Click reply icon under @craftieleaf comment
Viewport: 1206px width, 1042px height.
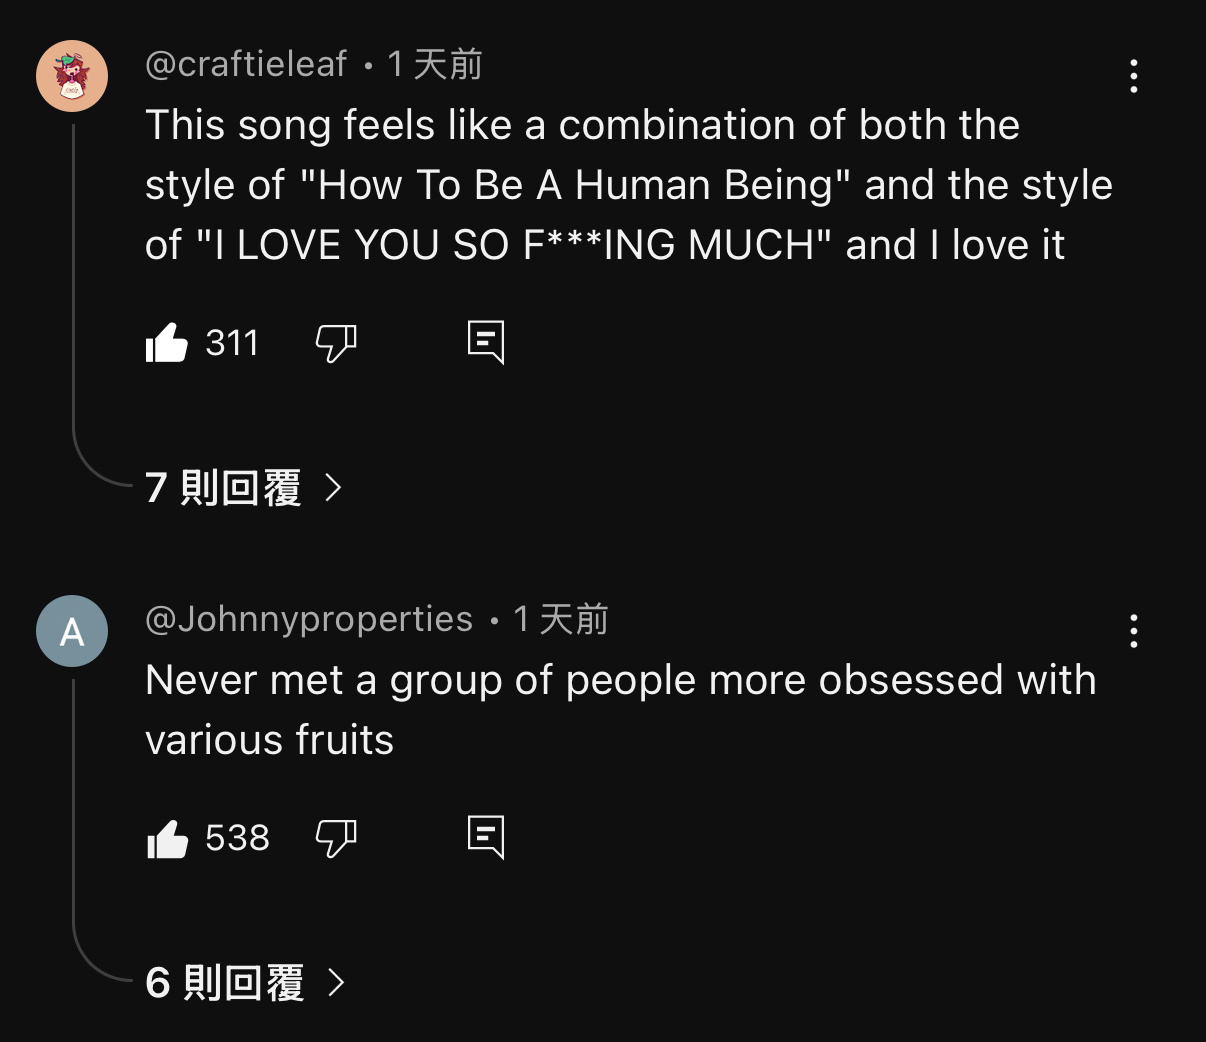pyautogui.click(x=486, y=342)
